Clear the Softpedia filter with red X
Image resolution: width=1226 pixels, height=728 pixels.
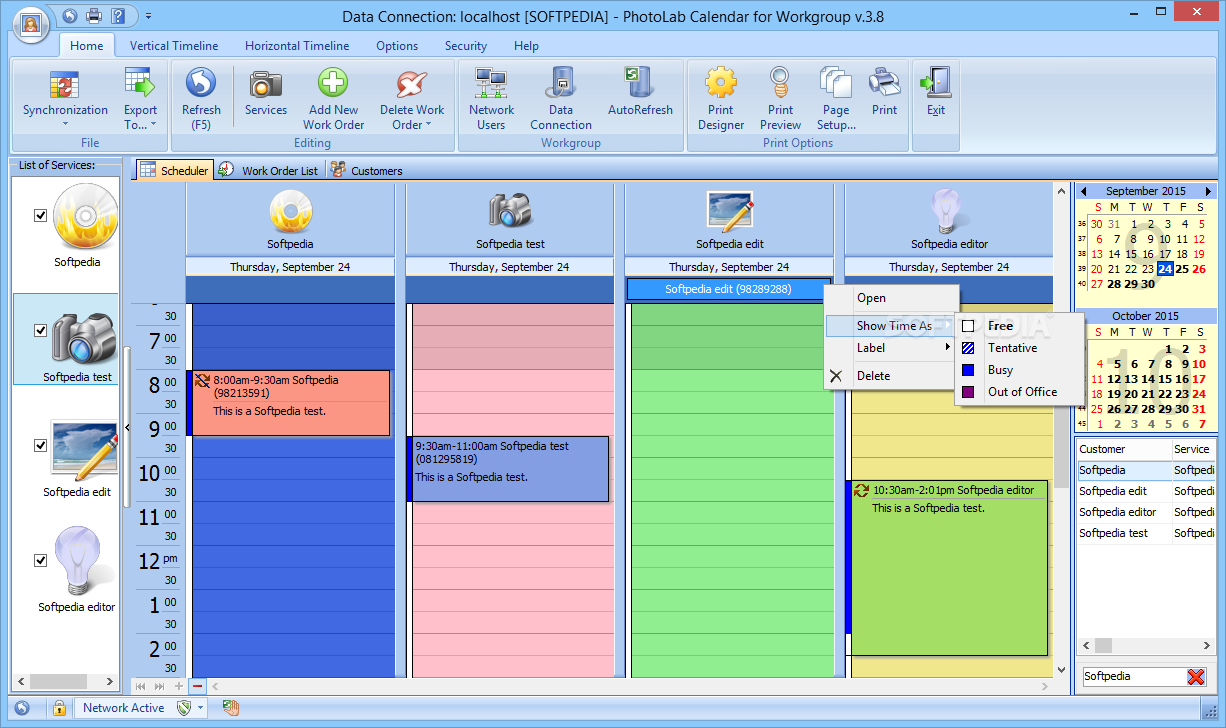click(x=1196, y=677)
